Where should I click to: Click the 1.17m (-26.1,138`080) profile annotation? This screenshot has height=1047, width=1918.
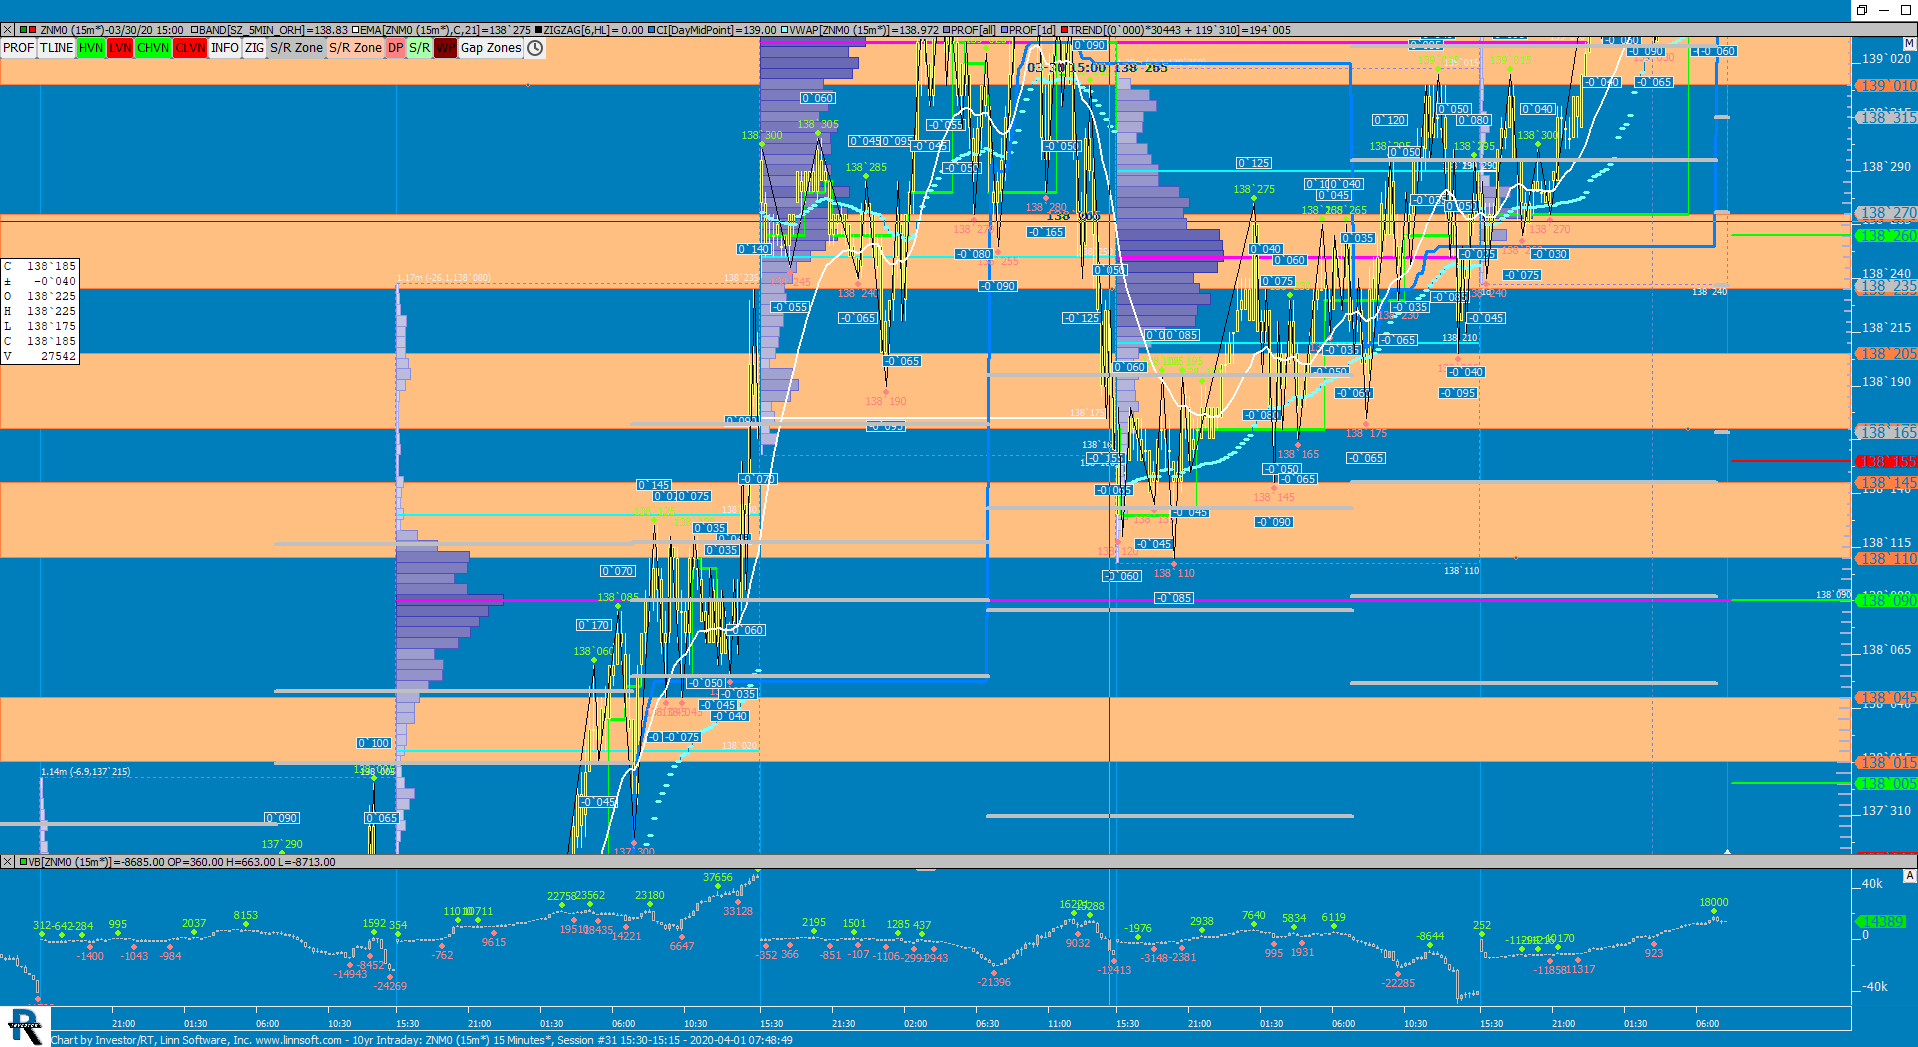point(443,278)
